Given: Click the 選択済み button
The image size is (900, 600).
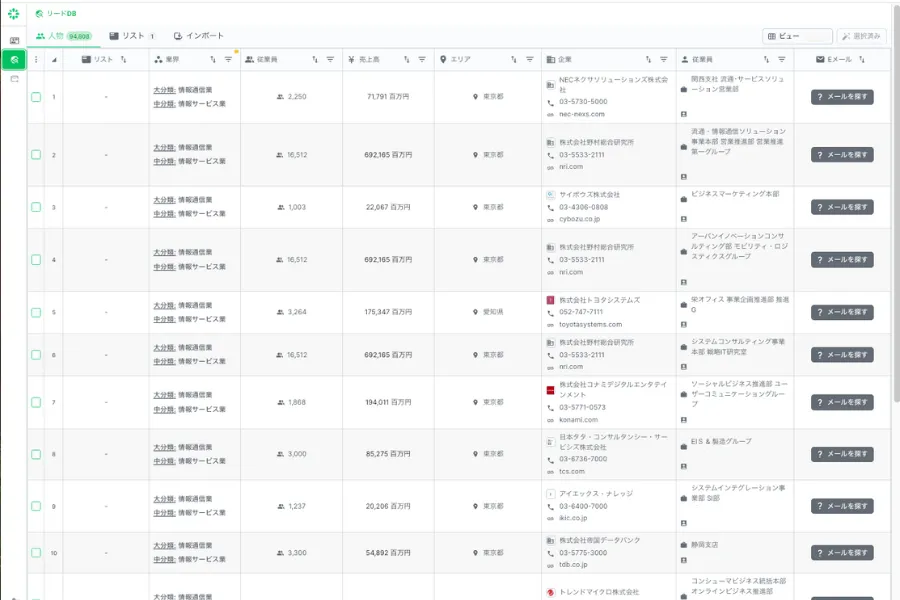Looking at the screenshot, I should click(861, 36).
